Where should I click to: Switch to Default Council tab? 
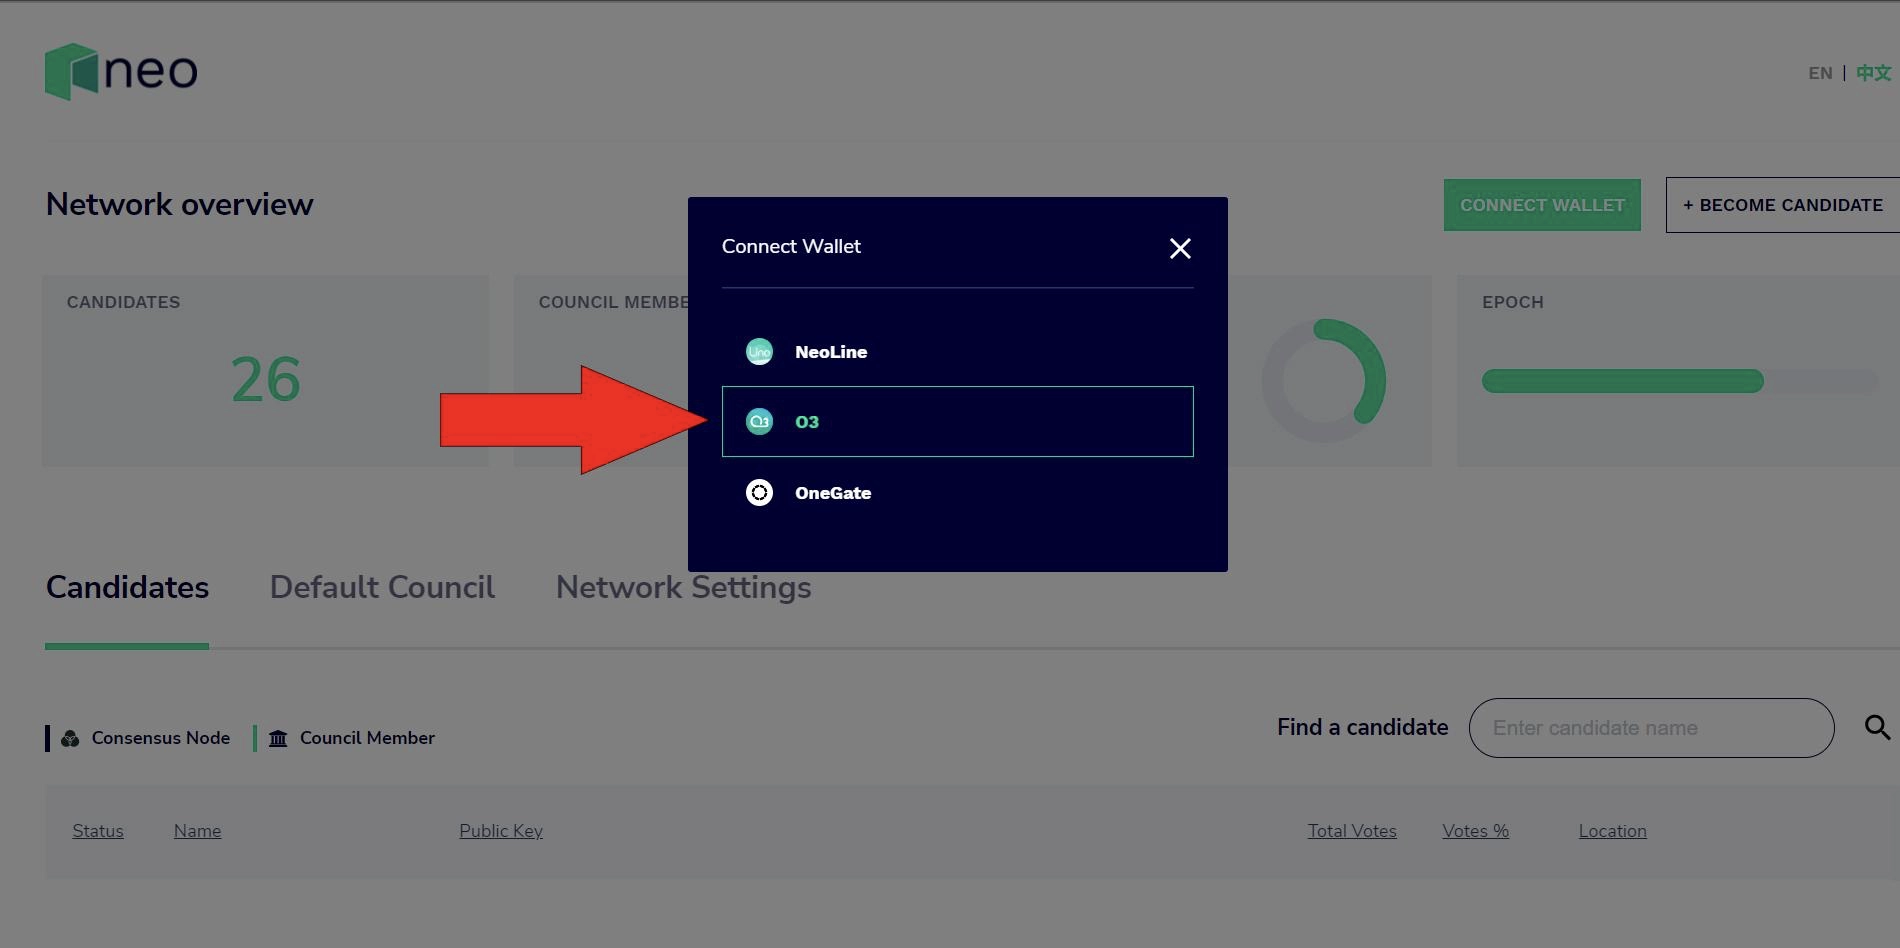click(382, 587)
